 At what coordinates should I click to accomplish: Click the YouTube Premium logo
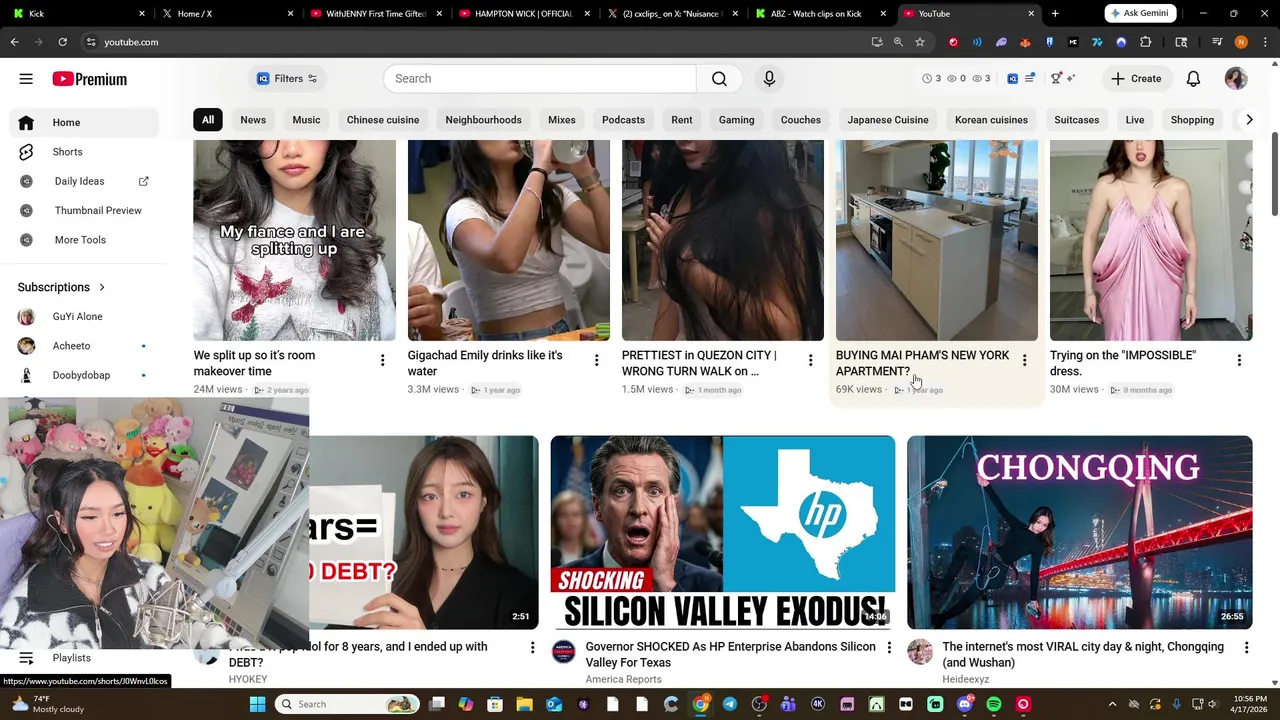90,79
